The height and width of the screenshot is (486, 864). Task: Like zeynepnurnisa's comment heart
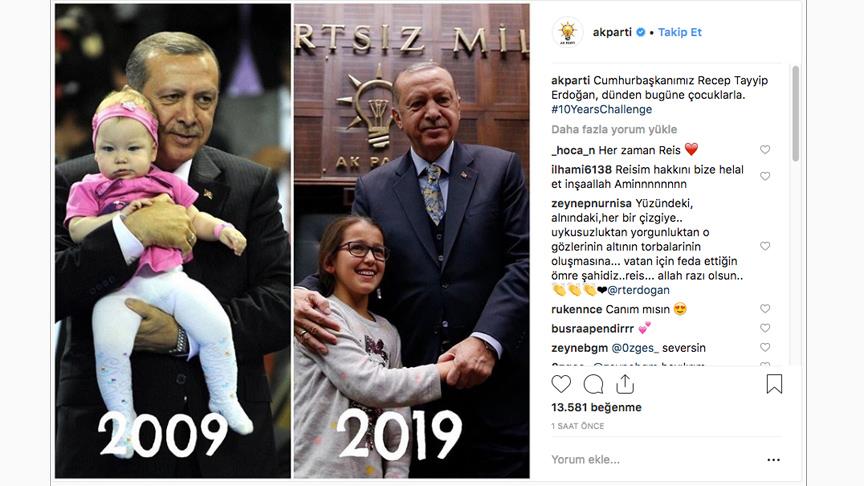click(765, 246)
